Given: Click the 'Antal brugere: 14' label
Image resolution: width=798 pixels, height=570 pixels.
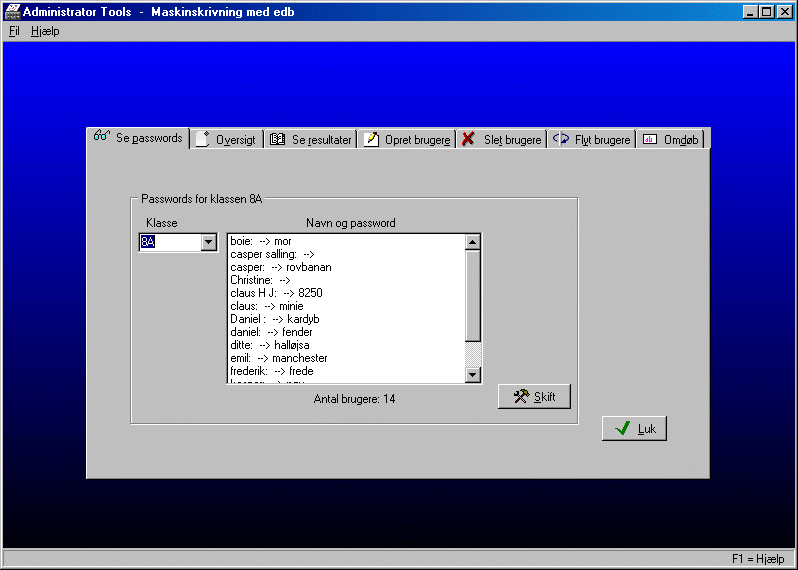Looking at the screenshot, I should 354,399.
